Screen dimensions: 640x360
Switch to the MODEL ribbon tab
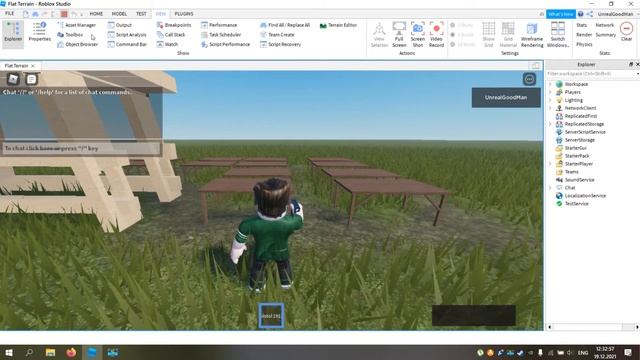(x=119, y=14)
